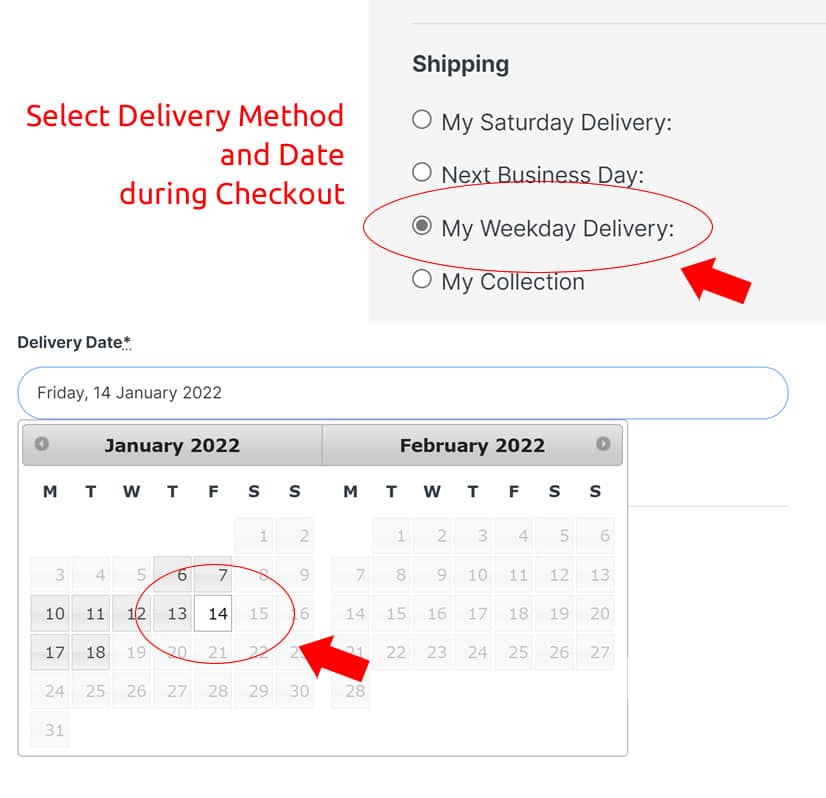Click the February 2022 month header
Image resolution: width=826 pixels, height=798 pixels.
[472, 446]
